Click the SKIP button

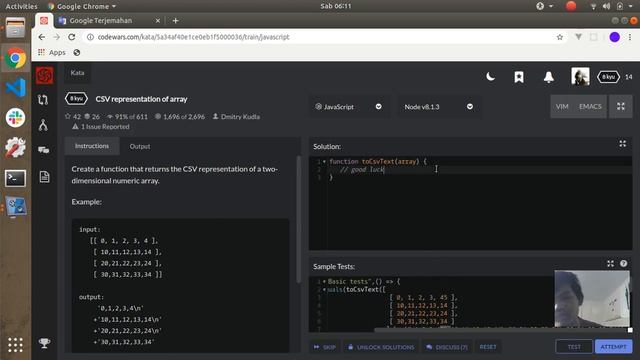[x=325, y=347]
